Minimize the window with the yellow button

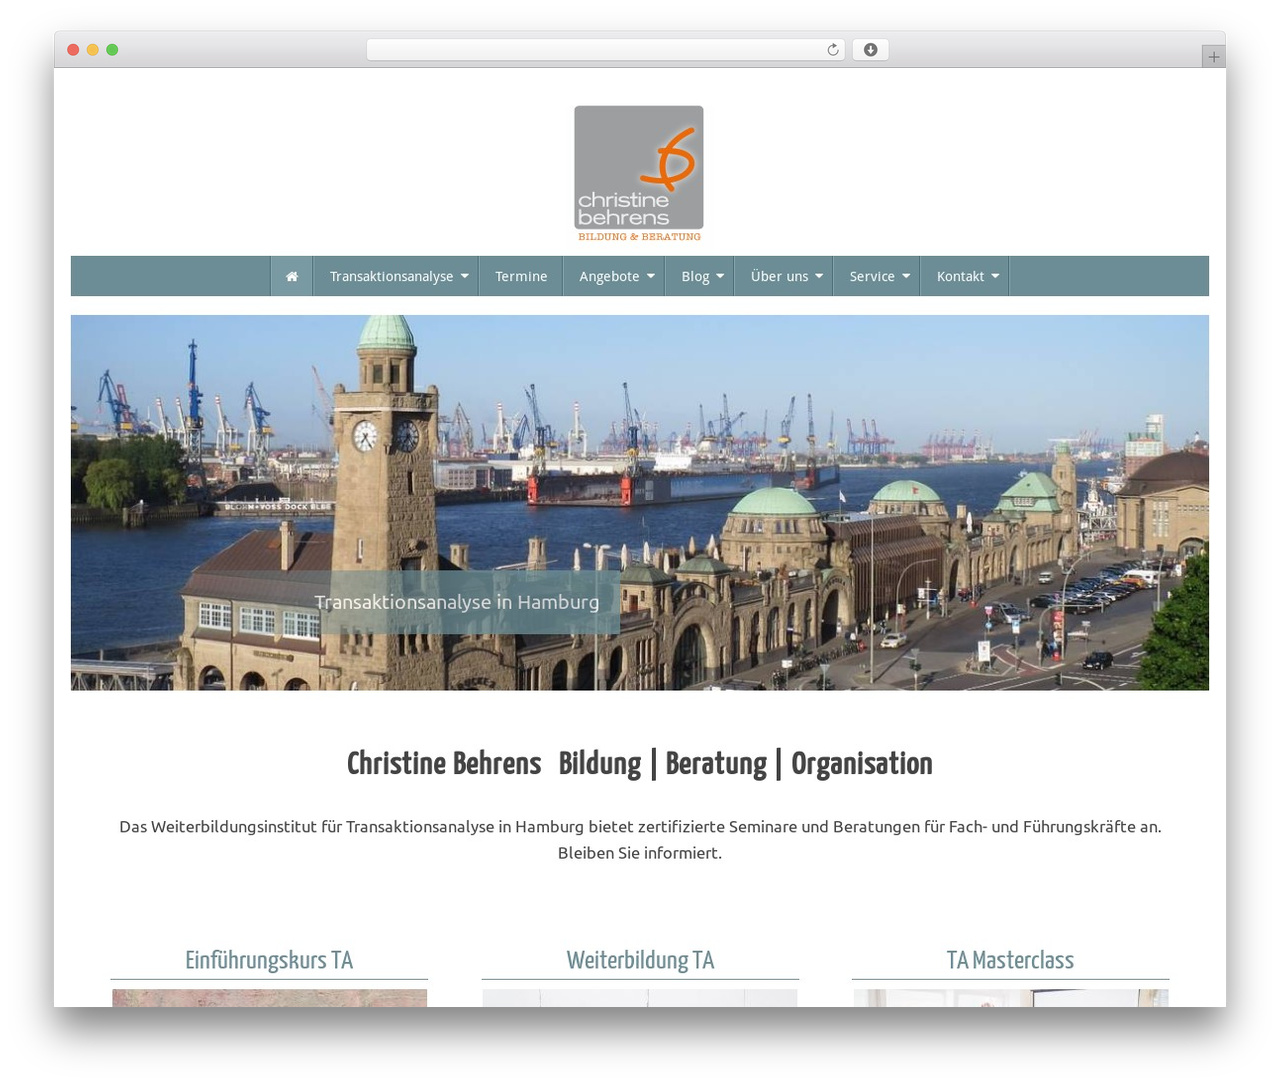[92, 50]
